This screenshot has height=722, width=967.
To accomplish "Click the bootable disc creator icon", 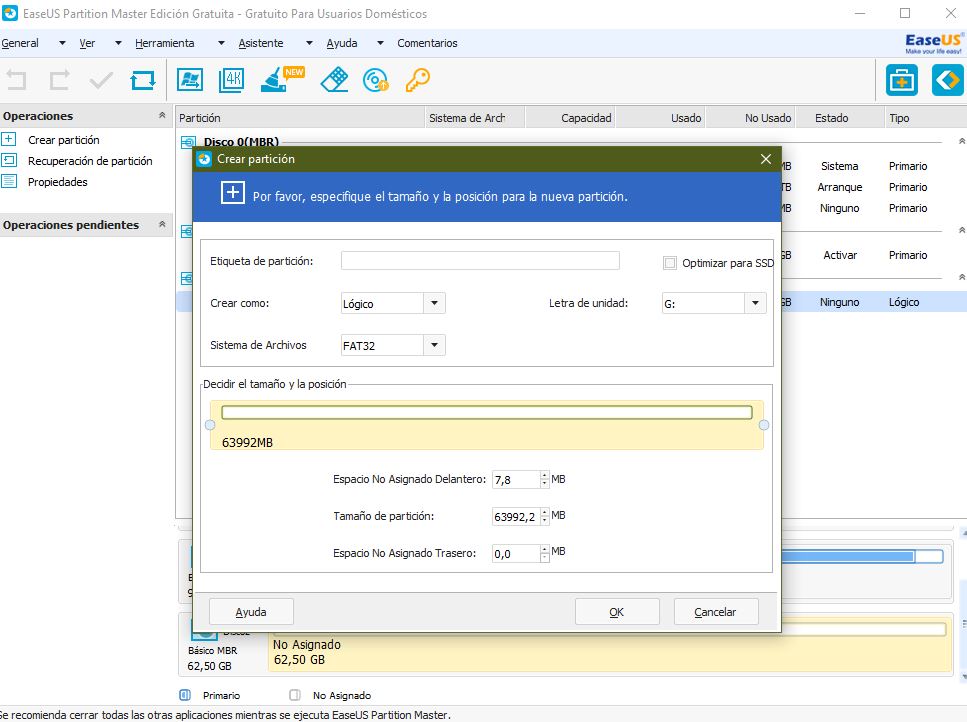I will coord(376,80).
